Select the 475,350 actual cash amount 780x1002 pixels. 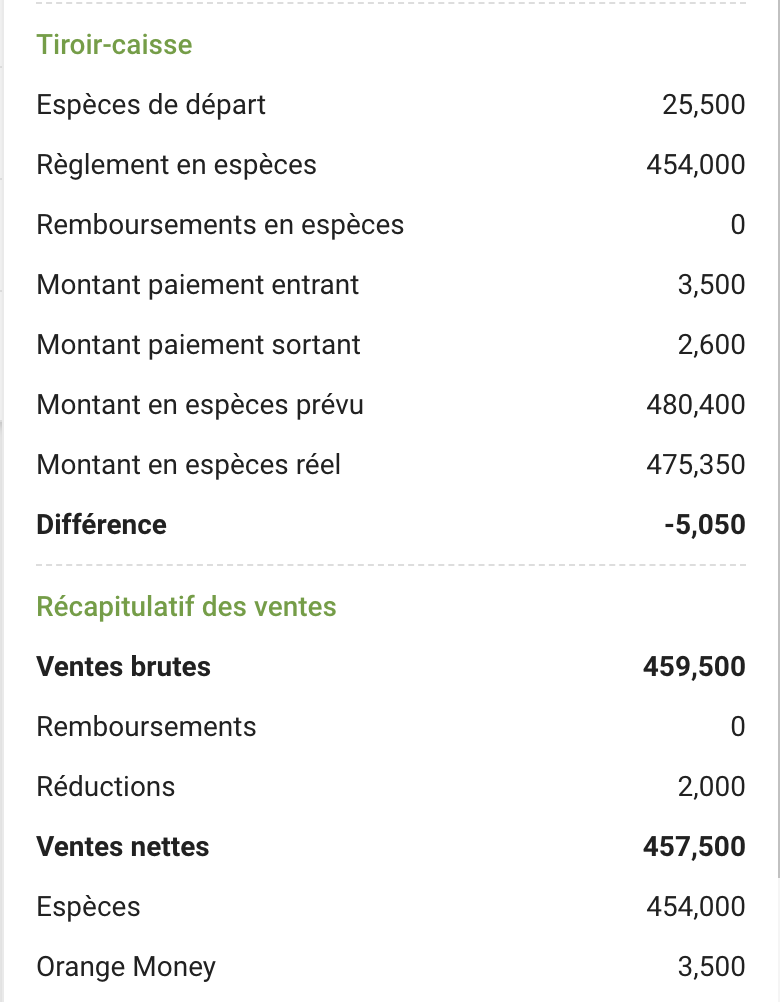[696, 465]
